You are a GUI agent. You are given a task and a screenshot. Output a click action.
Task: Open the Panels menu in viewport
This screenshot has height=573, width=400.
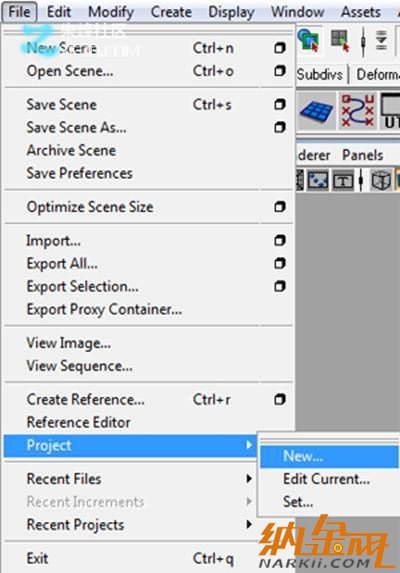pyautogui.click(x=362, y=155)
